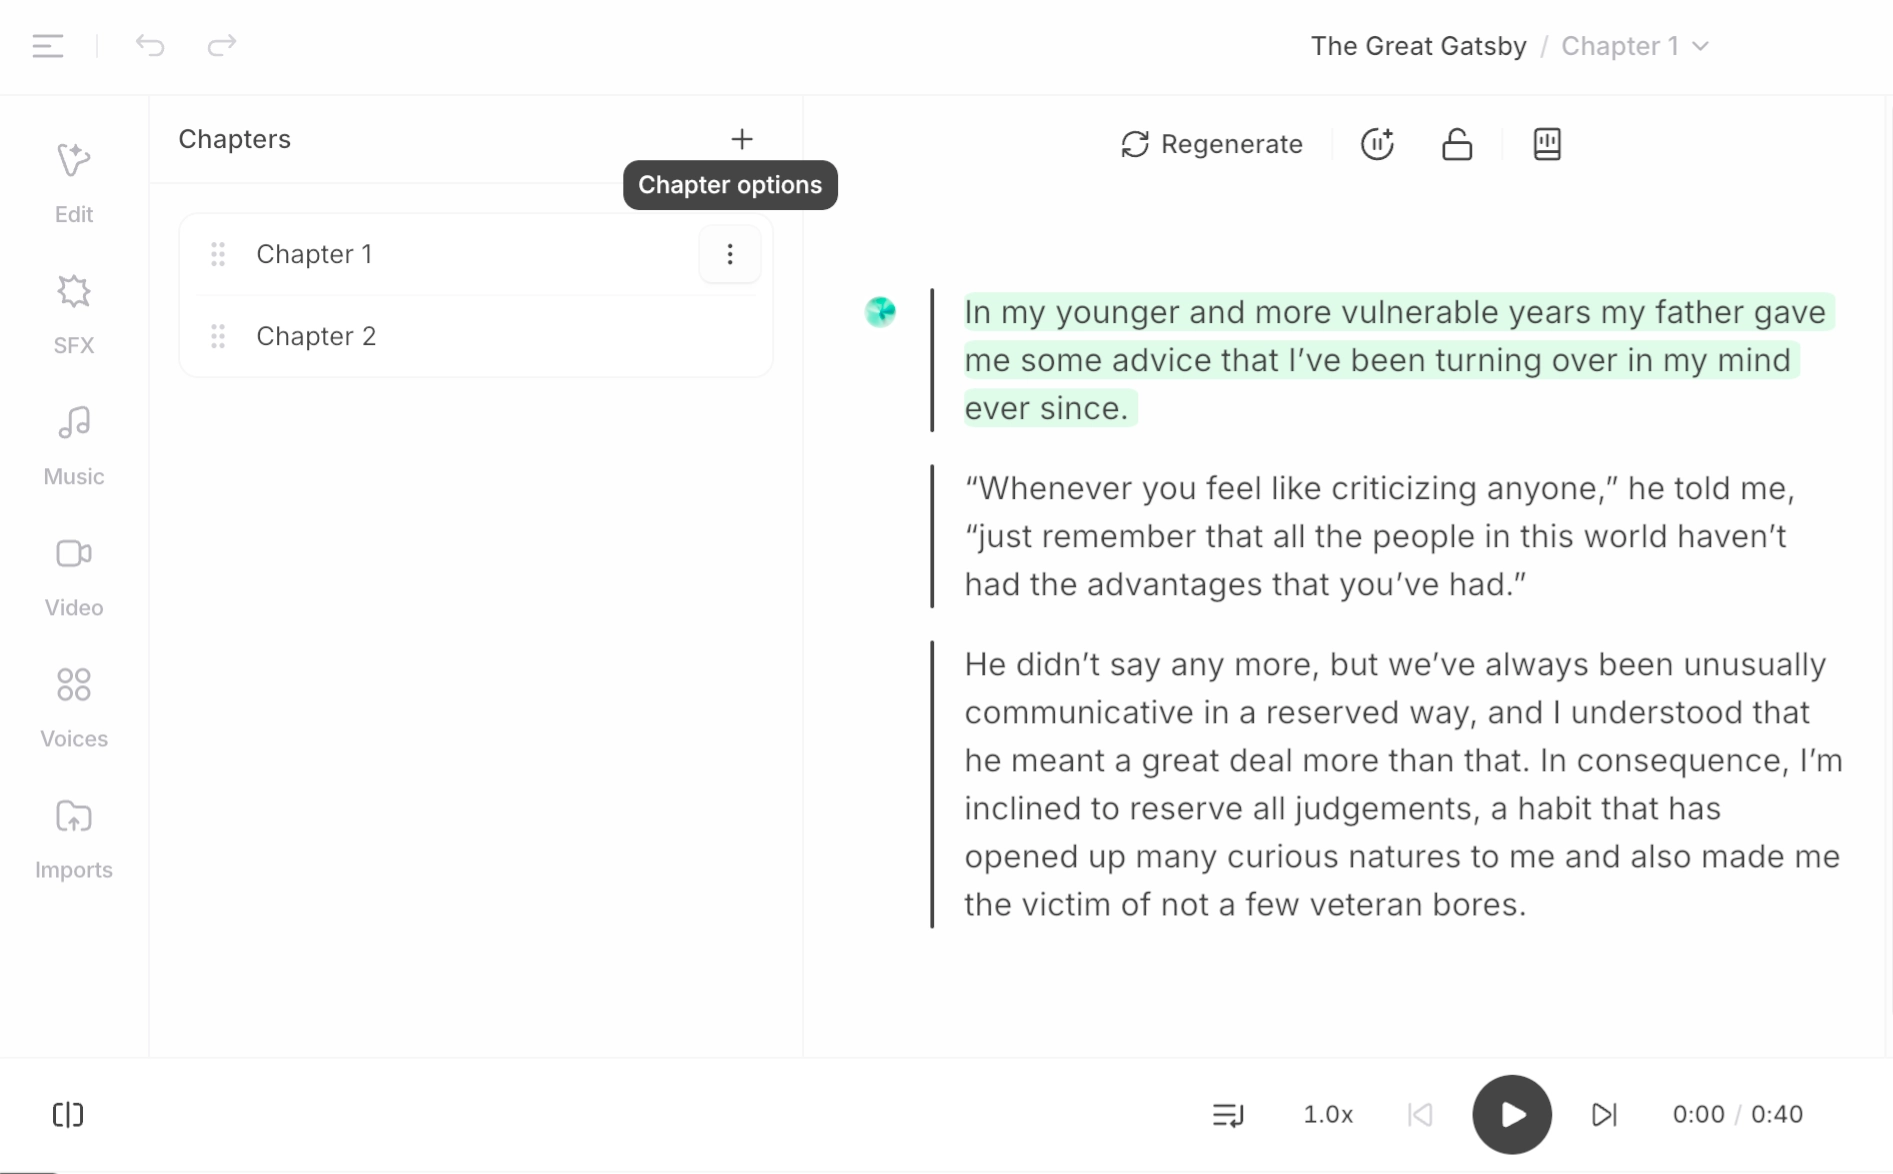This screenshot has height=1174, width=1893.
Task: Expand the Chapter 1 breadcrumb dropdown
Action: 1634,46
